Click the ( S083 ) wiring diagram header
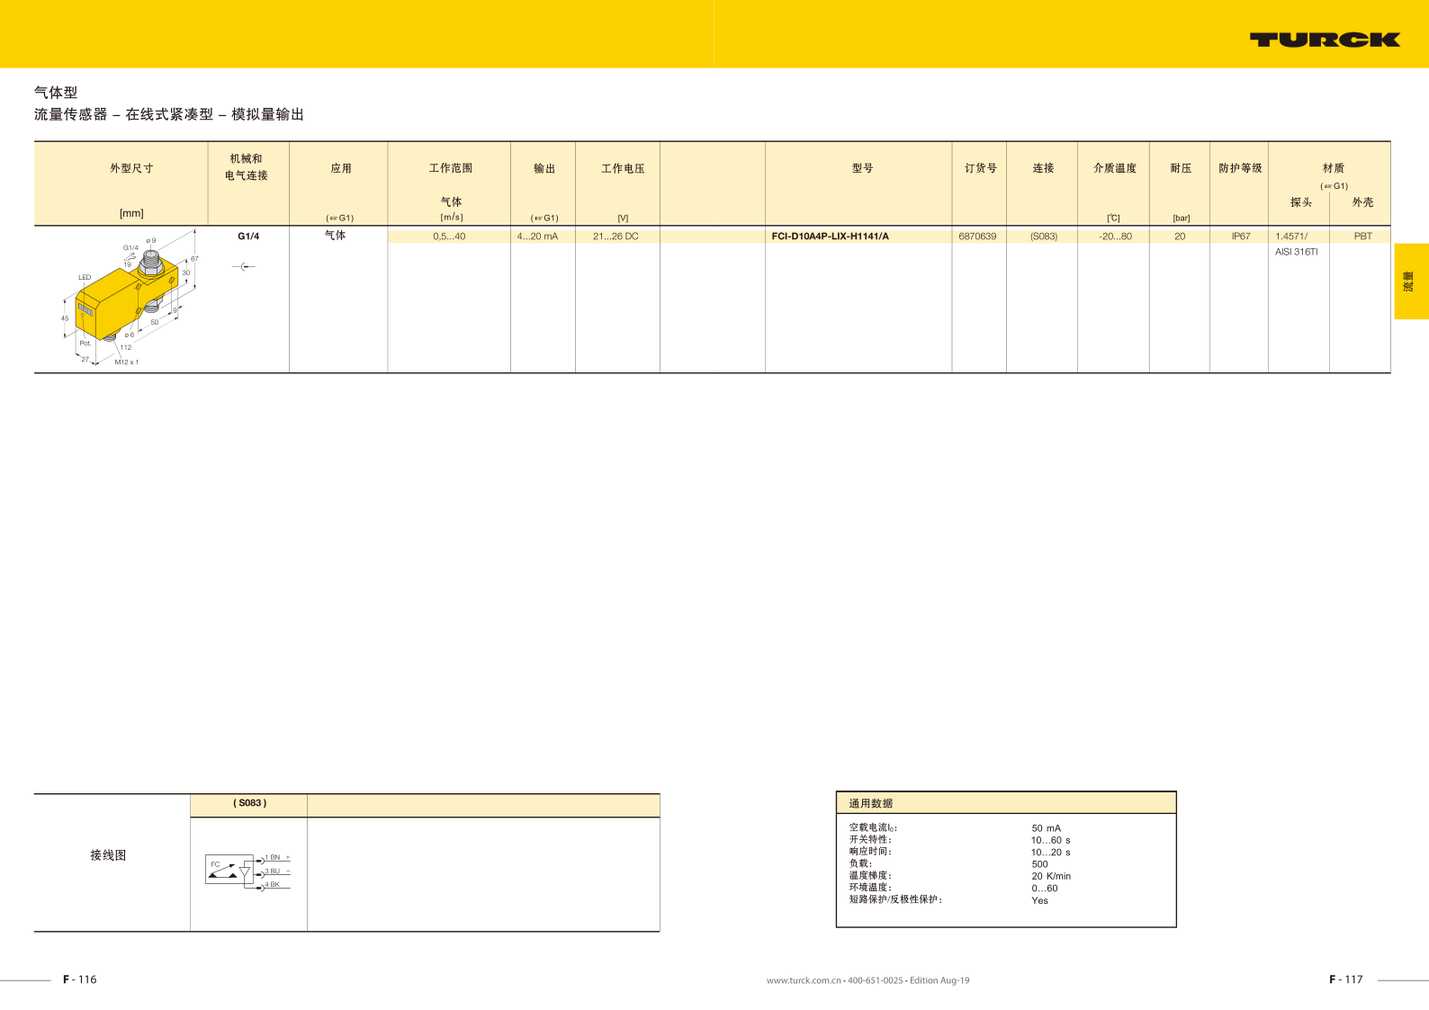The width and height of the screenshot is (1429, 1010). coord(249,803)
